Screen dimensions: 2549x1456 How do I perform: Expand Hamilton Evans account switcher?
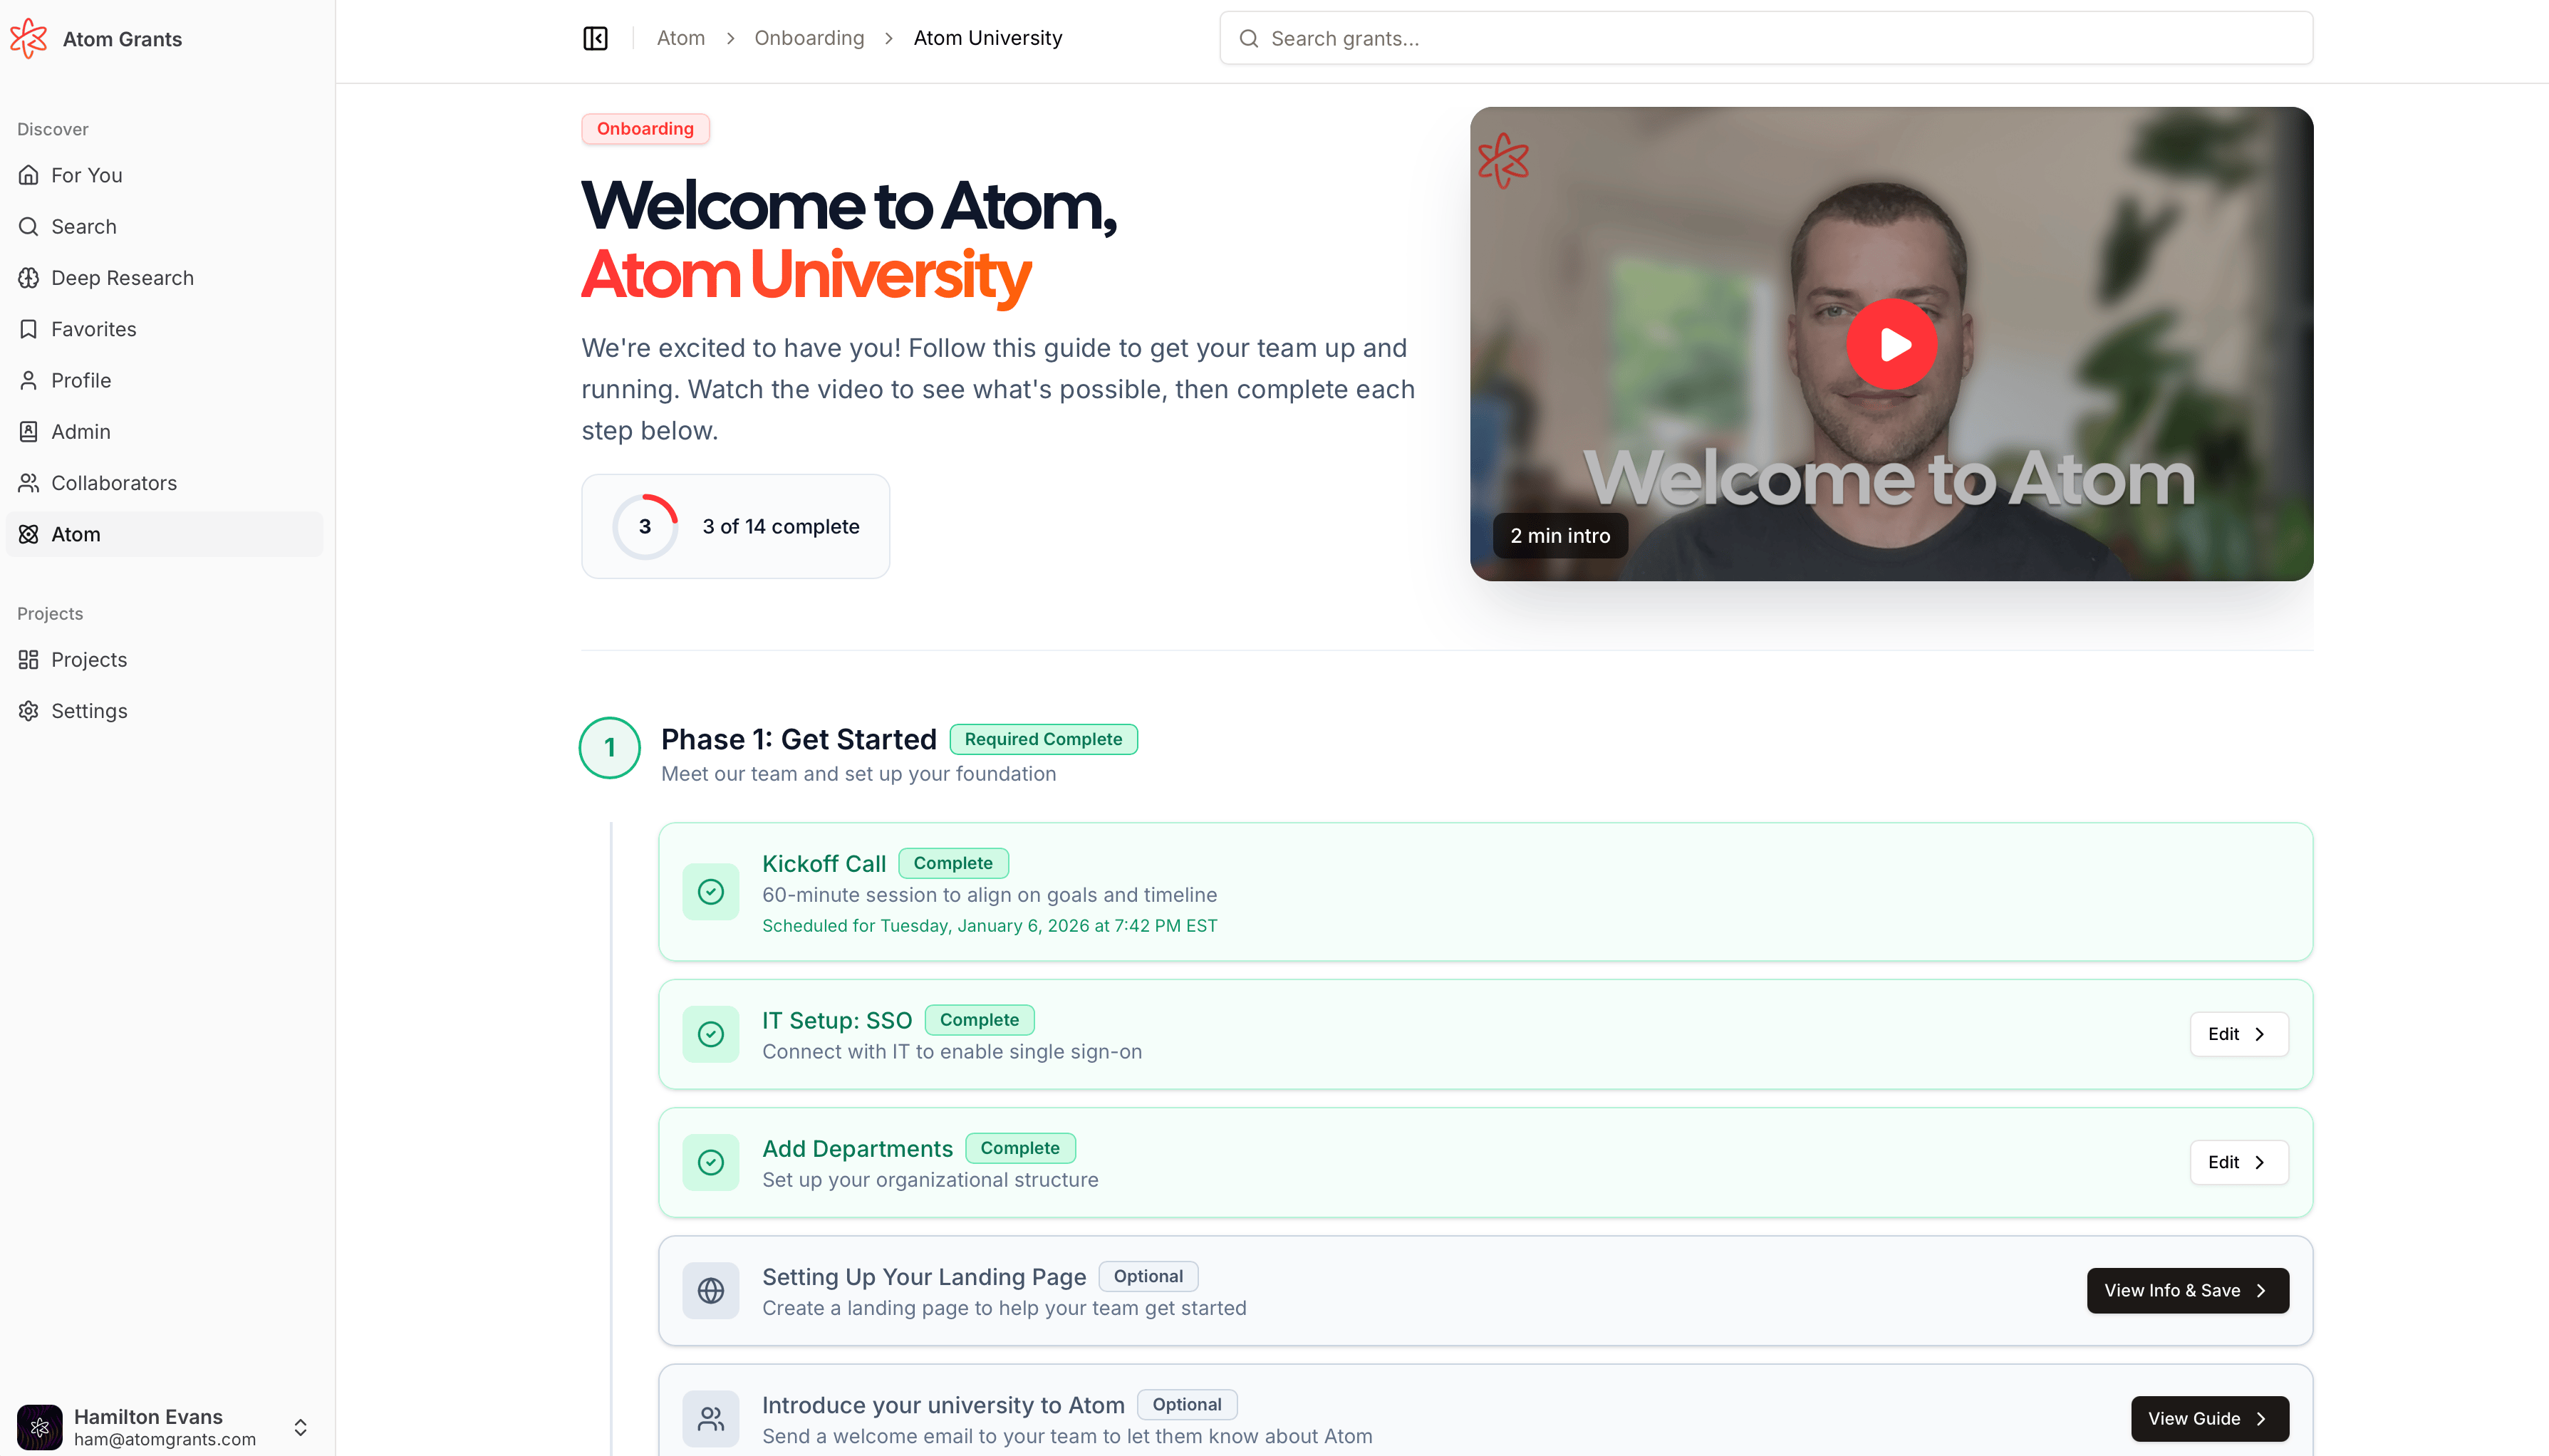click(300, 1427)
